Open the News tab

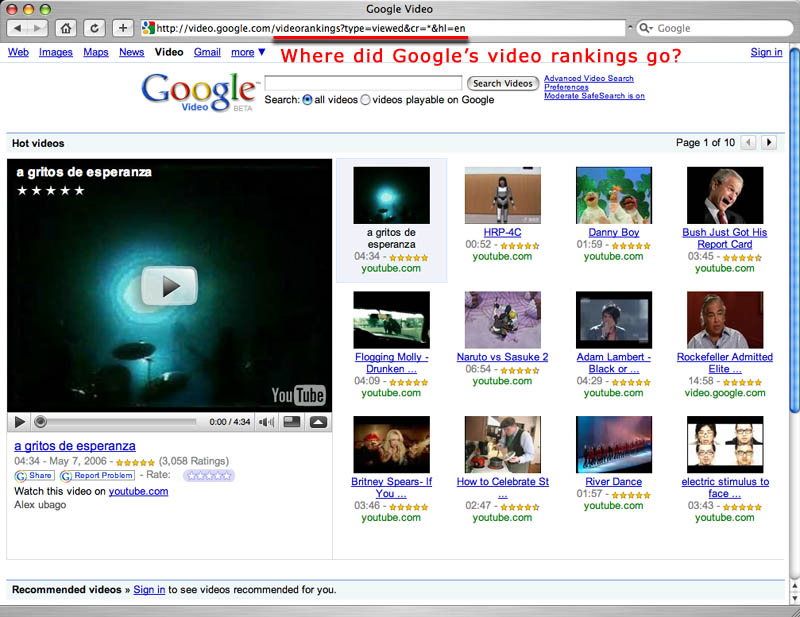pyautogui.click(x=132, y=52)
